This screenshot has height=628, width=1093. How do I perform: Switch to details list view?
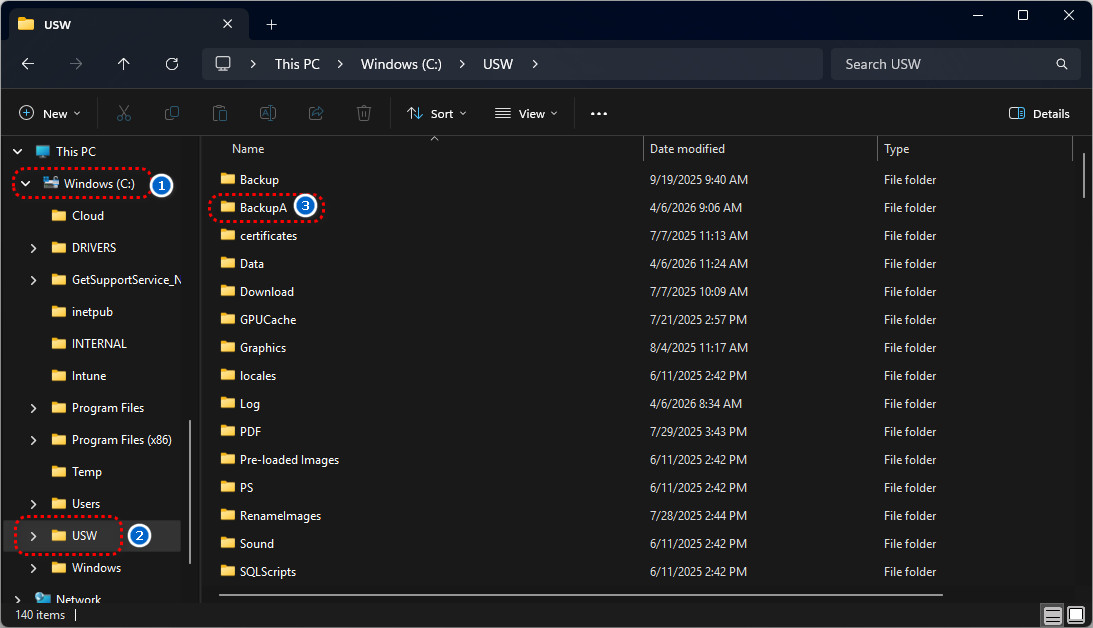(1052, 614)
